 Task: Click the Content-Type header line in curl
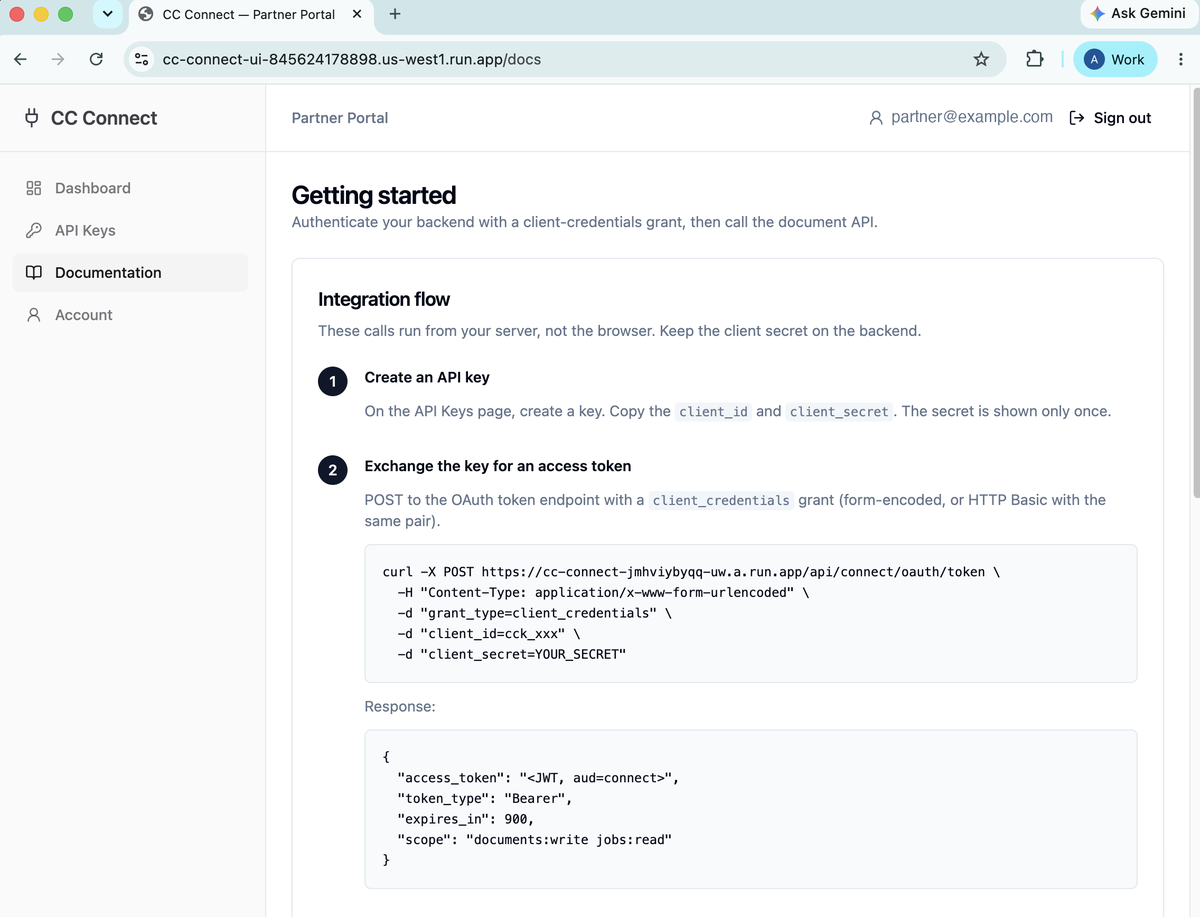[603, 593]
